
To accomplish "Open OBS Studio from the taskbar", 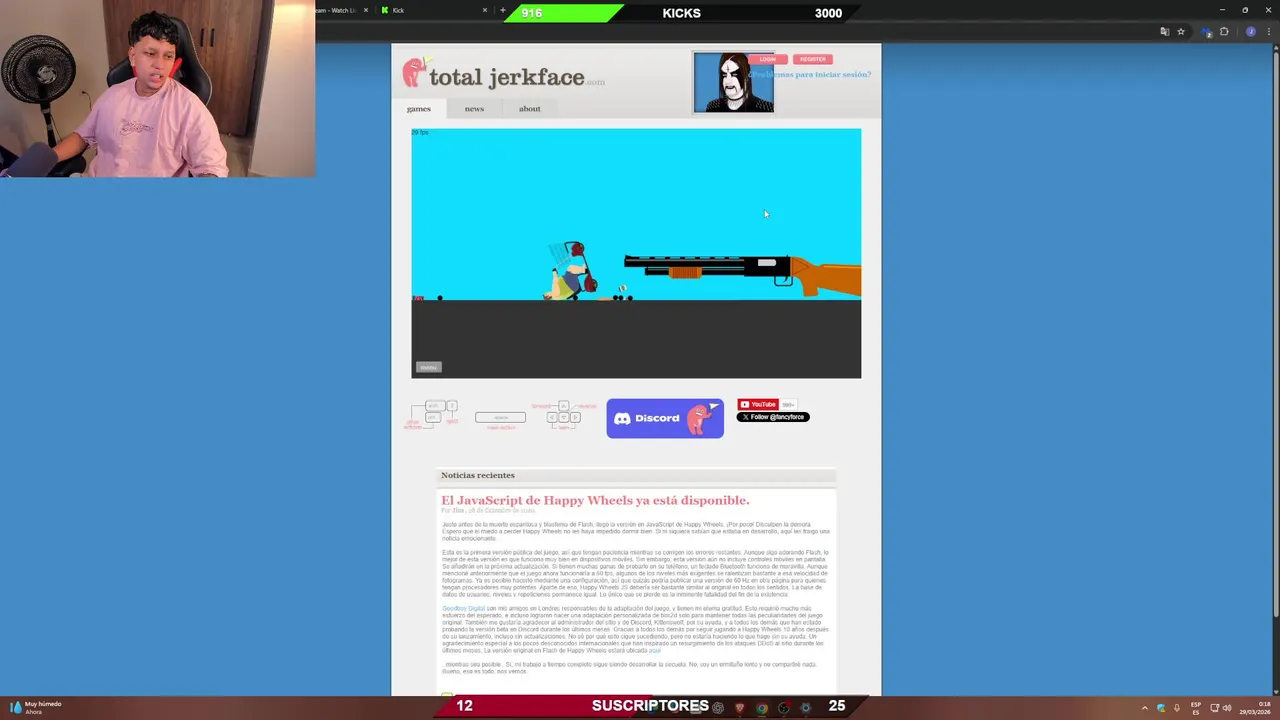I will (784, 708).
